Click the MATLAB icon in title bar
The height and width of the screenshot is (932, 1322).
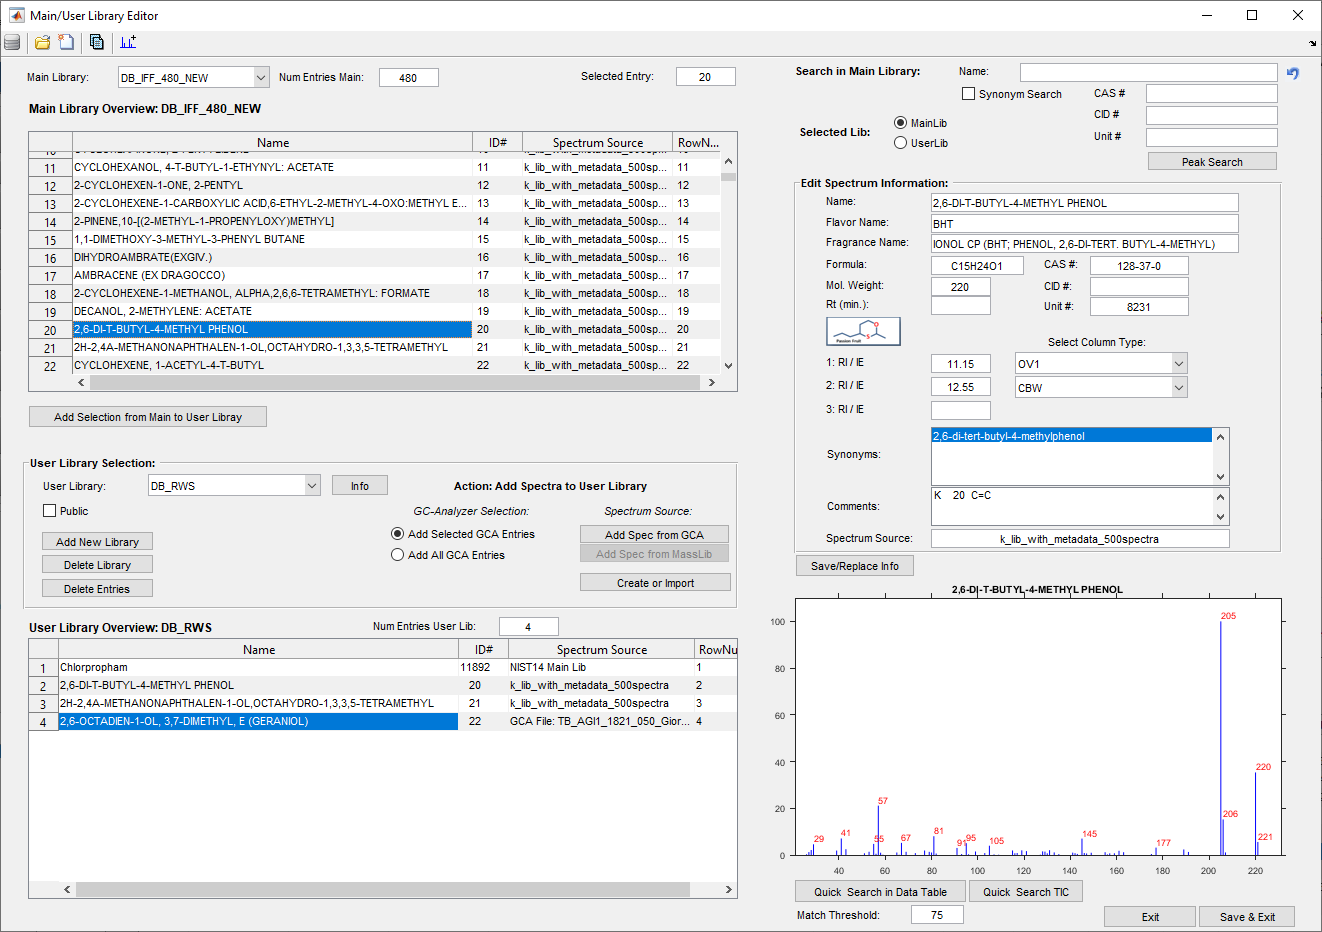click(x=16, y=15)
